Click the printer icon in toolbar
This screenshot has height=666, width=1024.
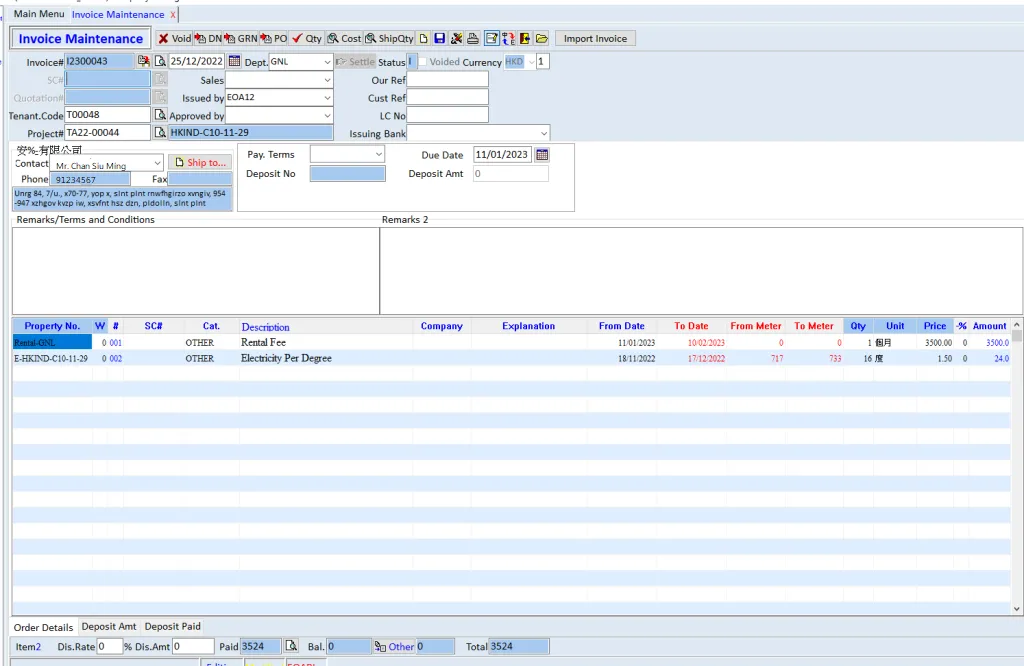(x=474, y=39)
